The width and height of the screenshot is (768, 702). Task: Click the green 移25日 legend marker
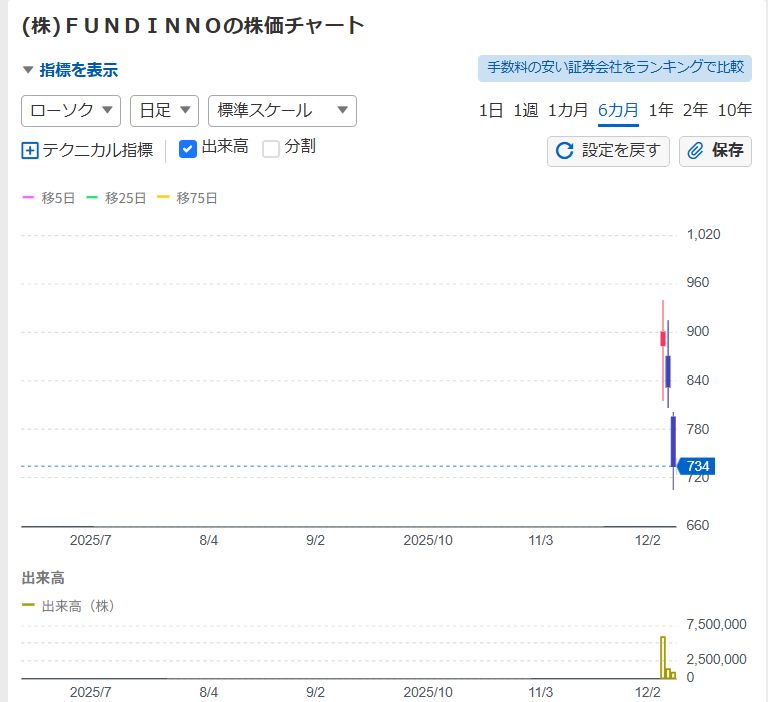tap(92, 198)
